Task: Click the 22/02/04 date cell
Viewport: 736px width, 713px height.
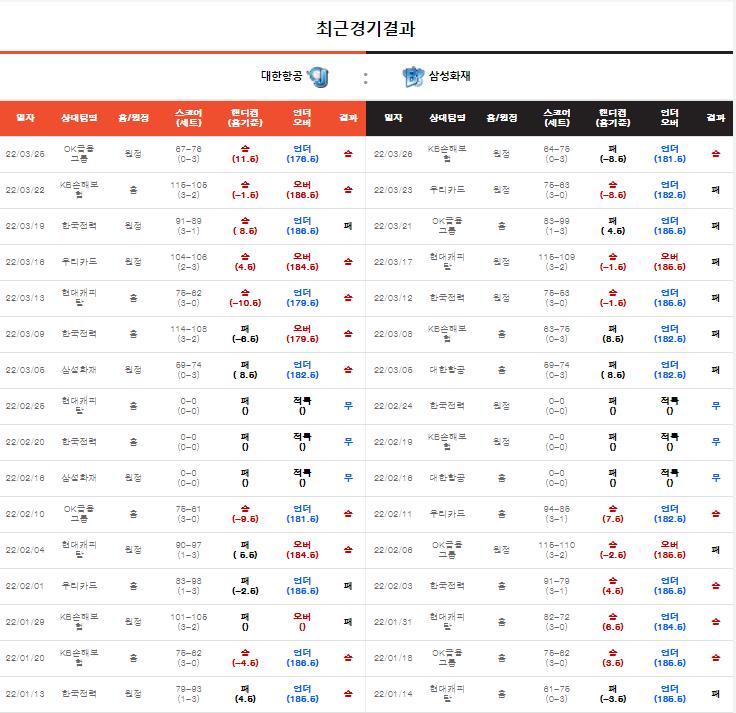Action: [x=25, y=550]
